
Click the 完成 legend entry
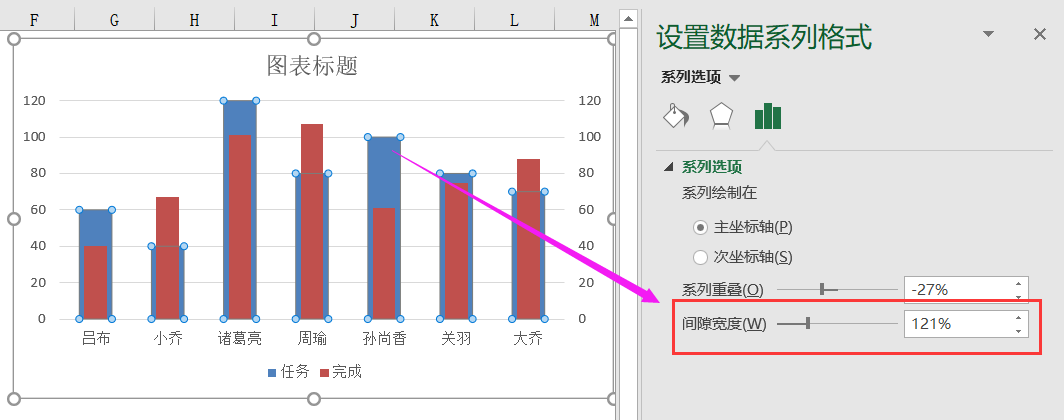[x=341, y=372]
